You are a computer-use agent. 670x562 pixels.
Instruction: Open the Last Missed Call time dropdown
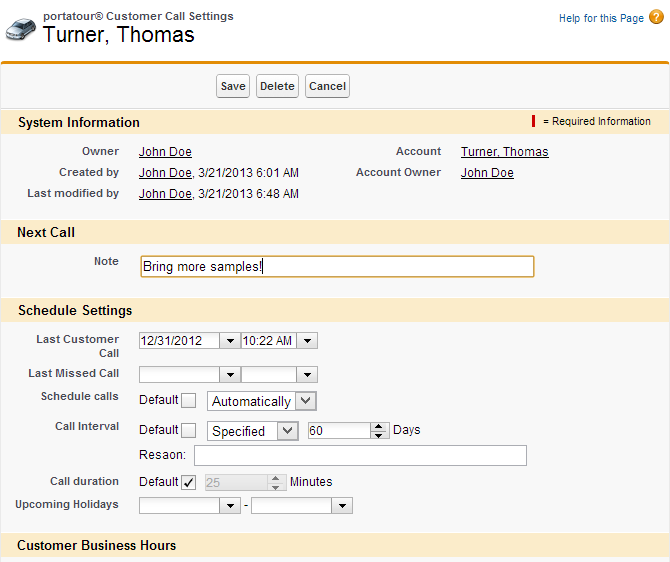[307, 374]
